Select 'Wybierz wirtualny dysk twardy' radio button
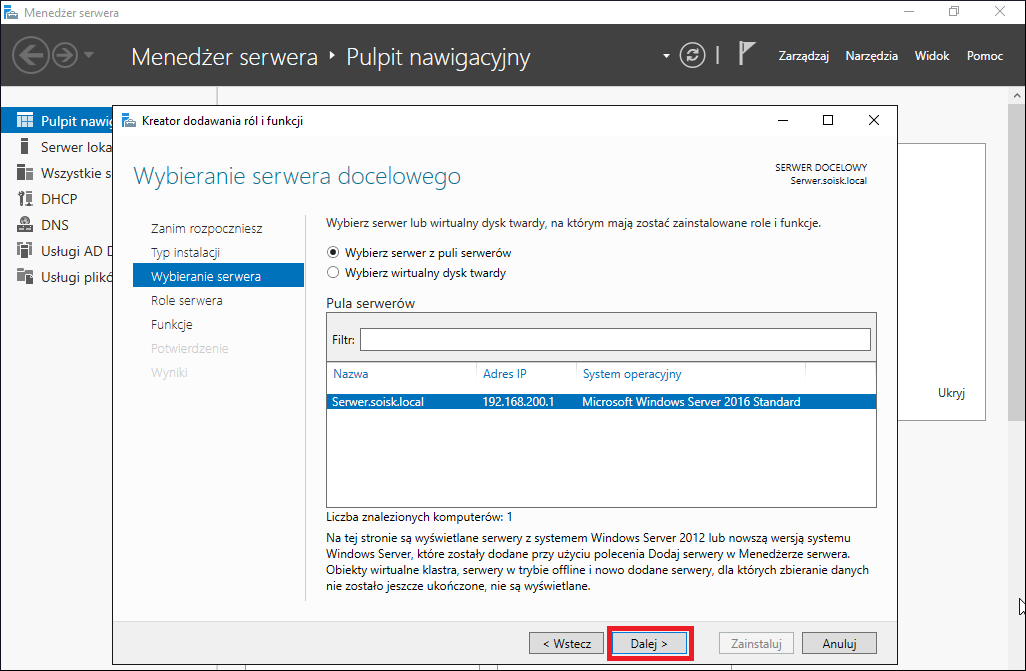Image resolution: width=1026 pixels, height=671 pixels. click(x=333, y=272)
